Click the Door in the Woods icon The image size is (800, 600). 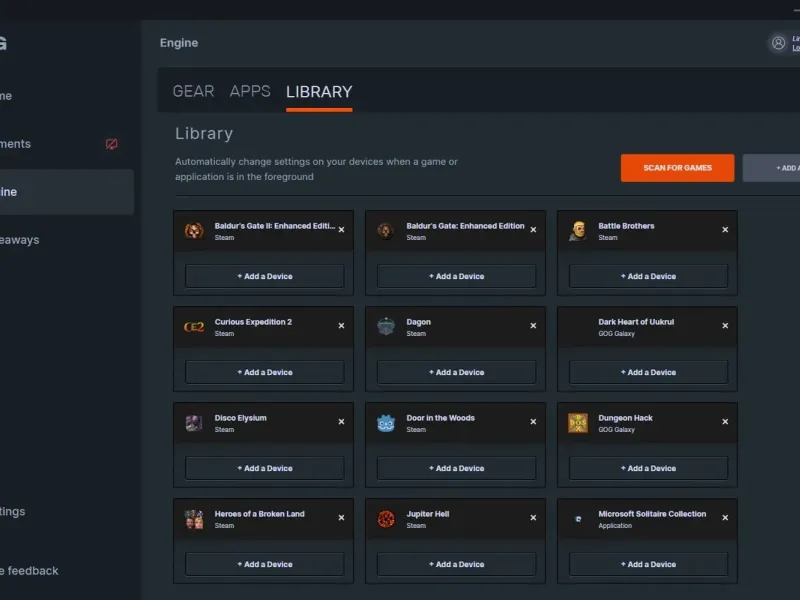tap(386, 423)
